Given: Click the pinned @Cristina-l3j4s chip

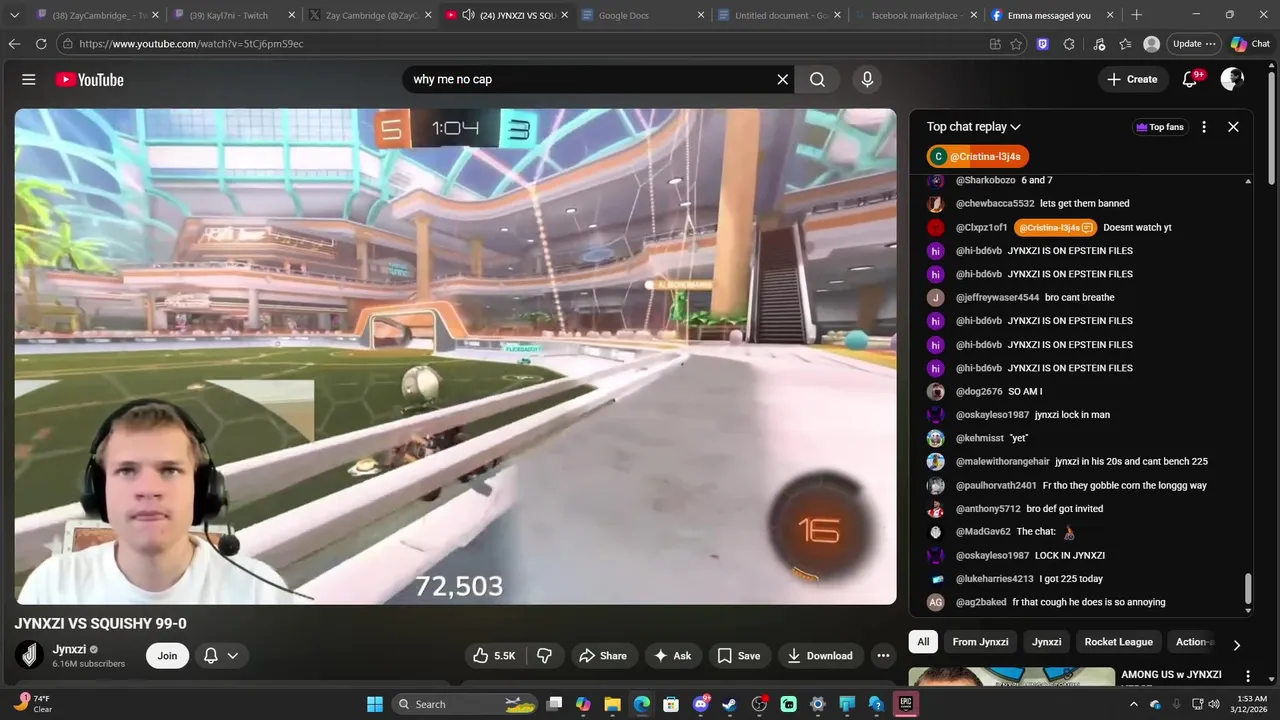Looking at the screenshot, I should point(978,156).
